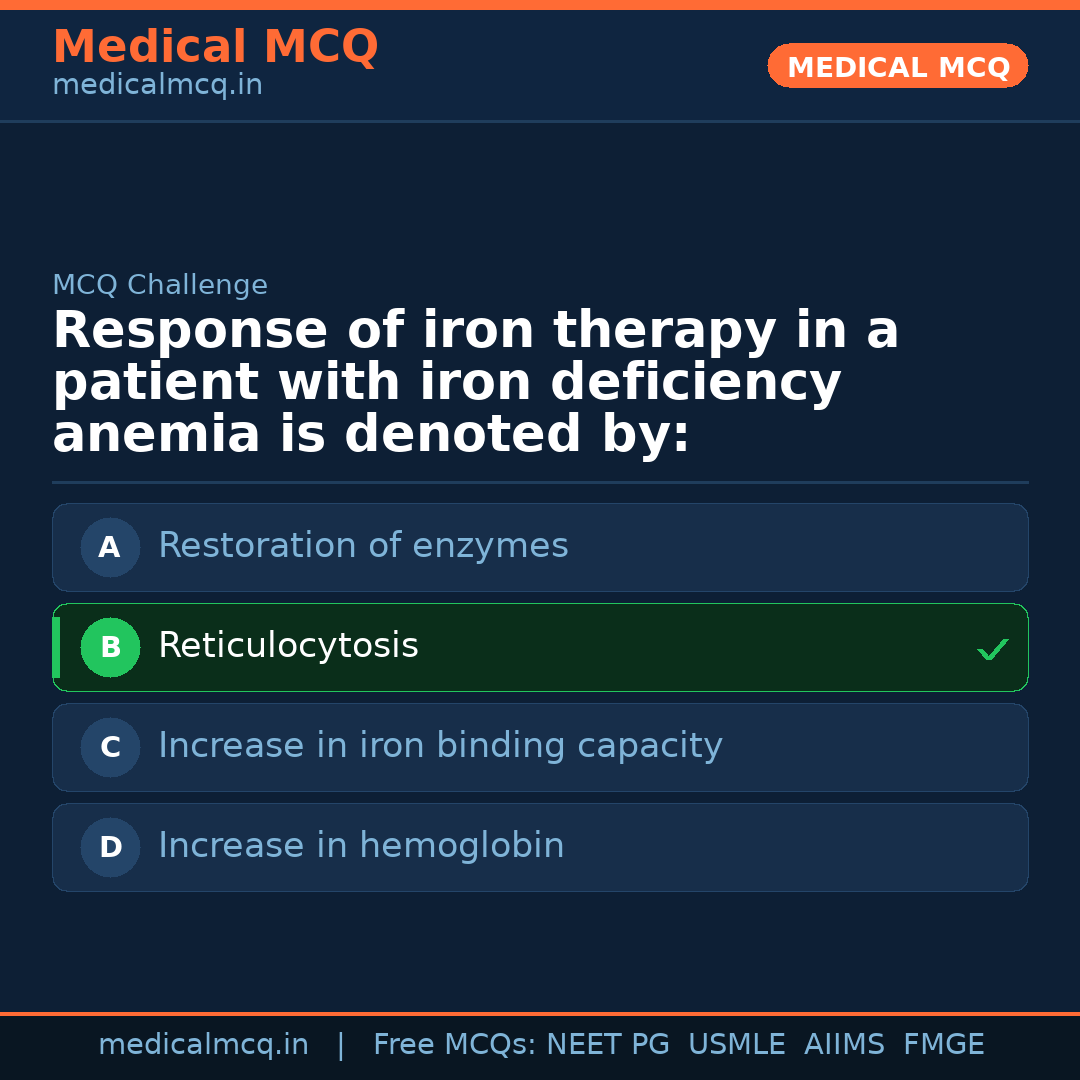Select 'USMLE' in the footer
Viewport: 1080px width, 1080px height.
pyautogui.click(x=736, y=1045)
